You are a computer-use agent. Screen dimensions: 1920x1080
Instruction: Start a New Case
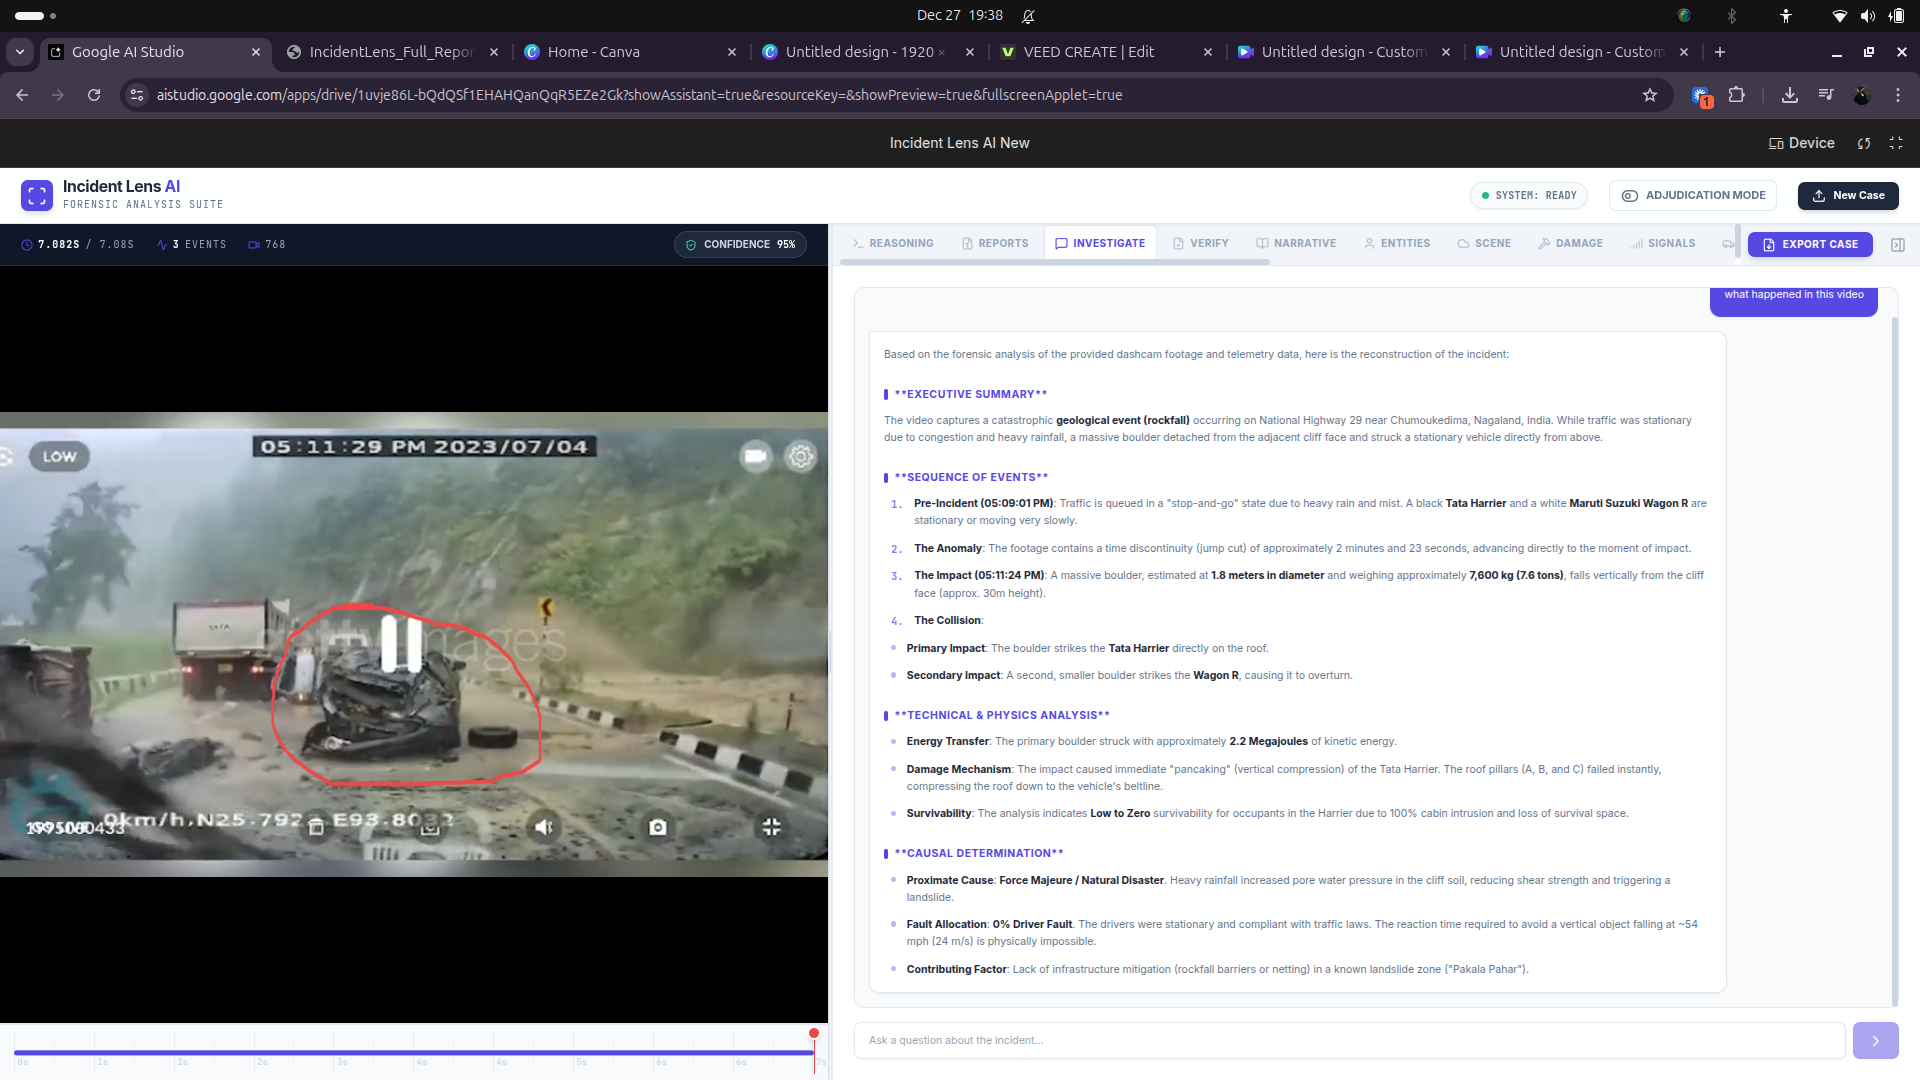click(x=1848, y=196)
